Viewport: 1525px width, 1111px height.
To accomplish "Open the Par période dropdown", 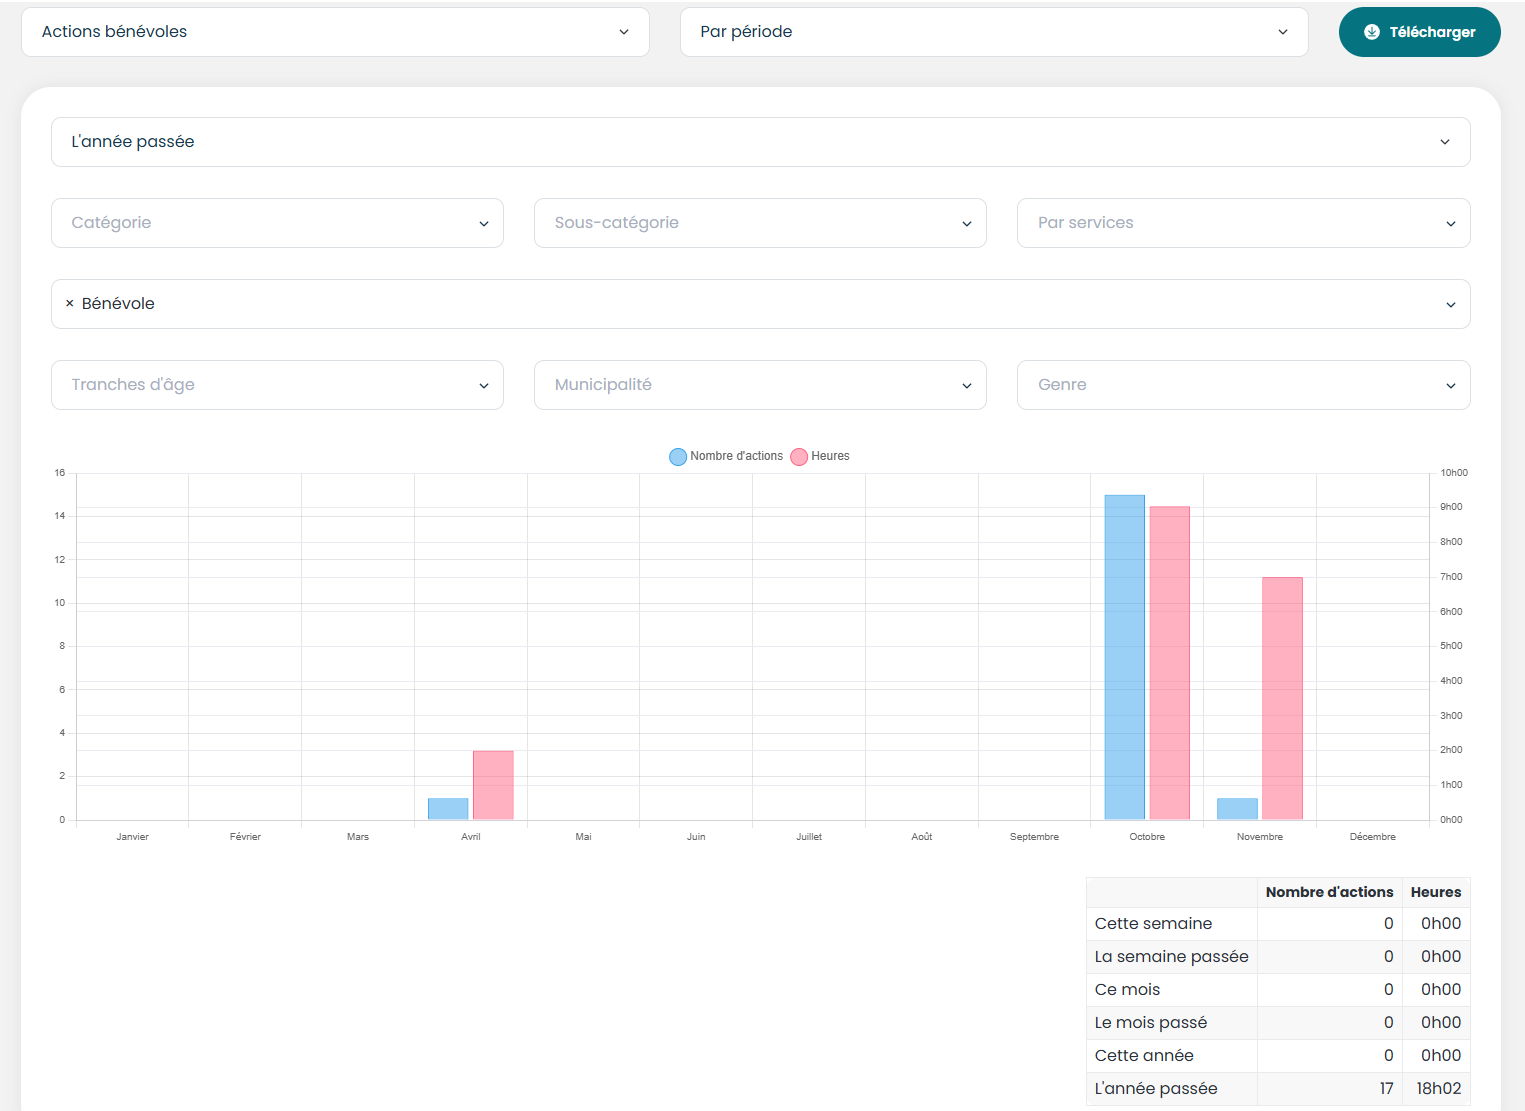I will tap(993, 32).
